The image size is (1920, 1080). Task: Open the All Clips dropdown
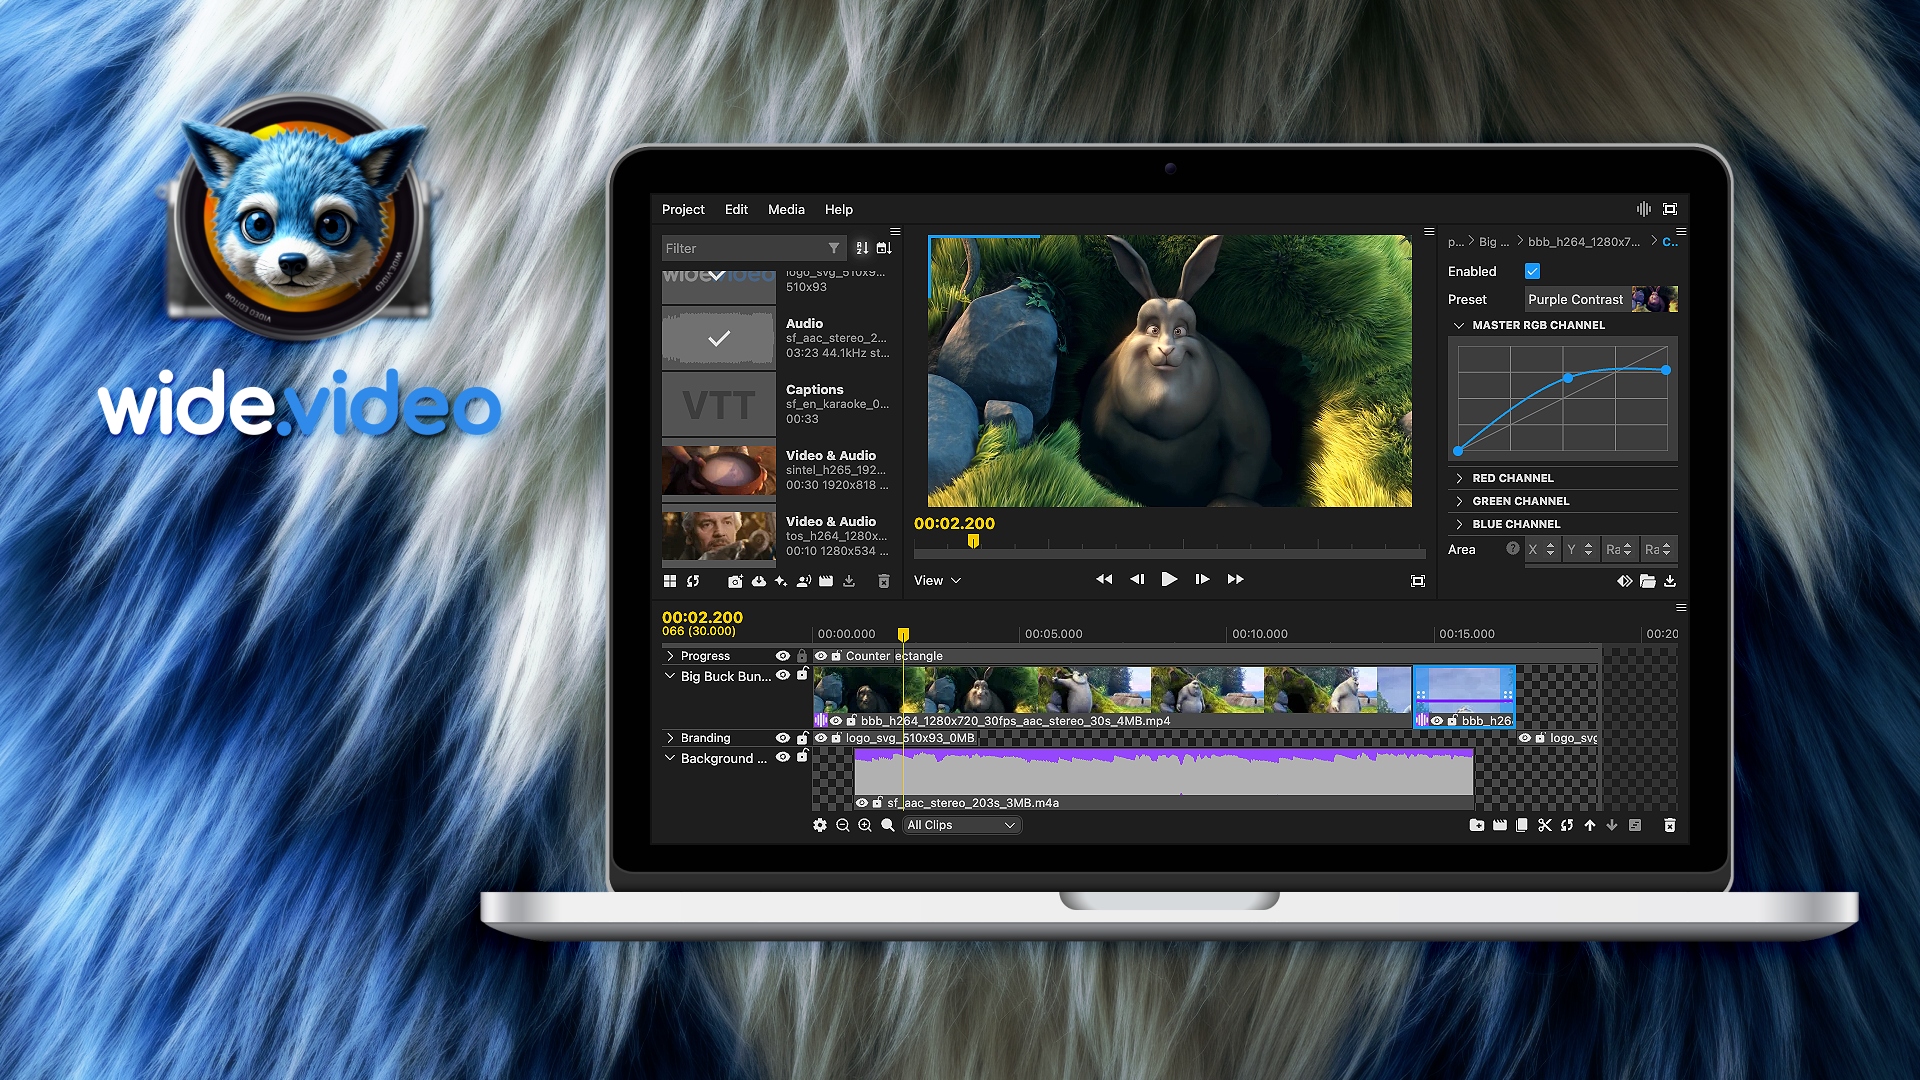tap(960, 825)
